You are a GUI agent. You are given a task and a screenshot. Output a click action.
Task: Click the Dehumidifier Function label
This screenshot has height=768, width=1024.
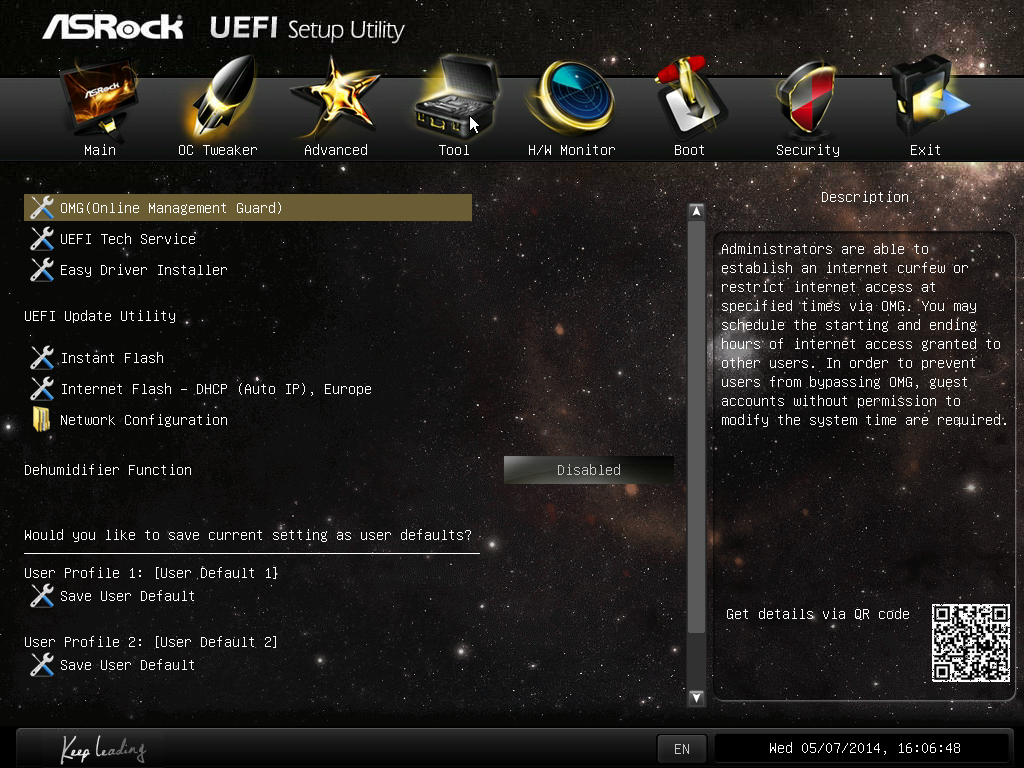108,470
